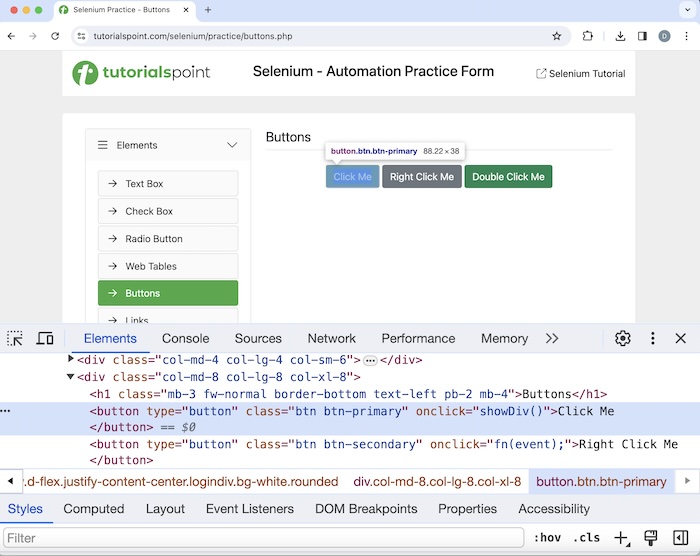Image resolution: width=700 pixels, height=556 pixels.
Task: Open the Chrome extensions puzzle icon
Action: tap(588, 36)
